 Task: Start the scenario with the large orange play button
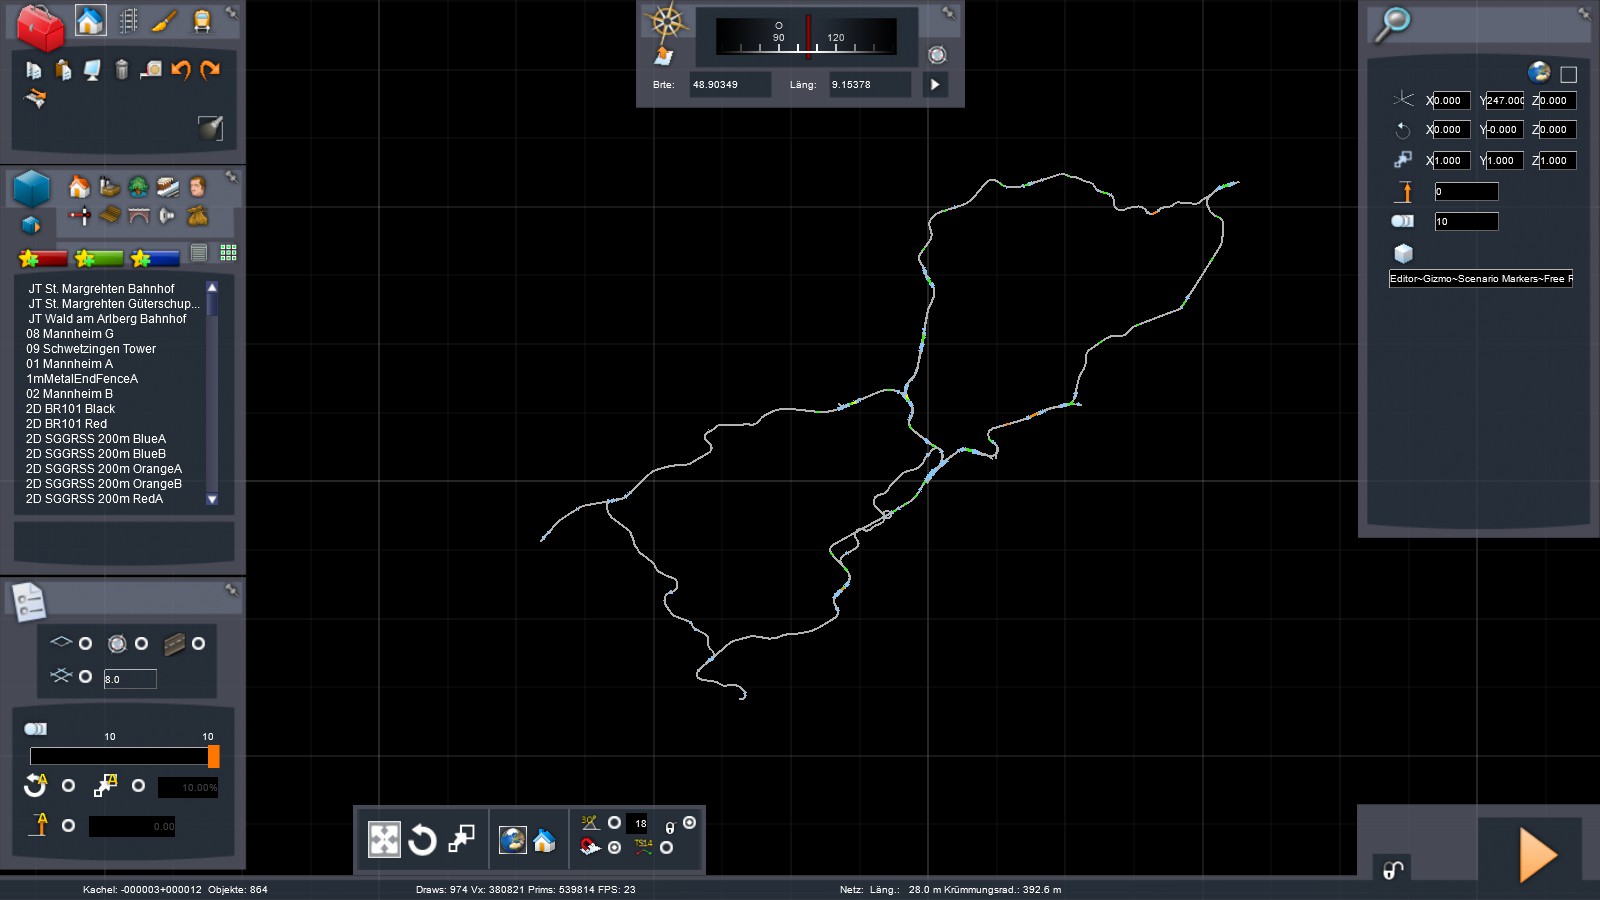click(x=1537, y=856)
